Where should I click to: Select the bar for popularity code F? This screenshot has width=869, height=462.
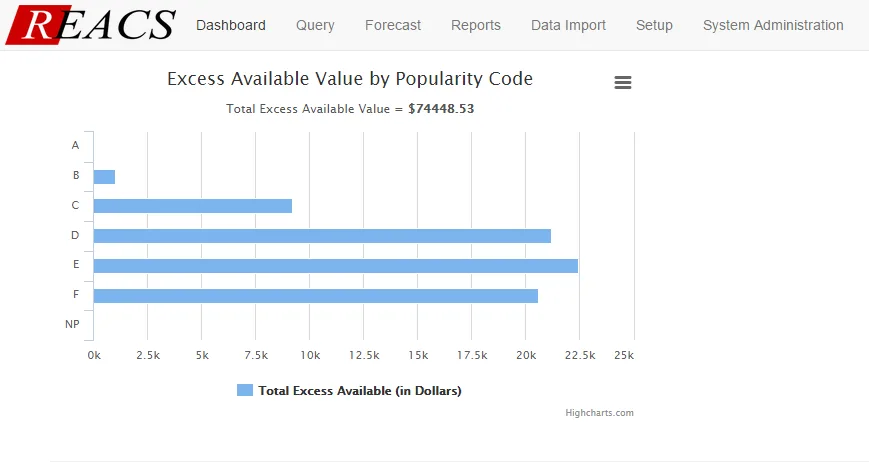click(316, 296)
